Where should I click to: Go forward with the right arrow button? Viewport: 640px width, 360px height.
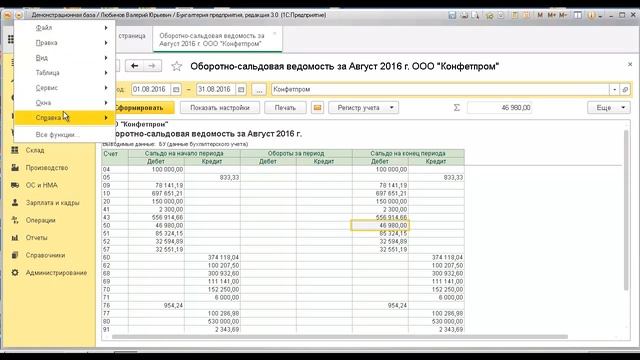click(x=152, y=66)
